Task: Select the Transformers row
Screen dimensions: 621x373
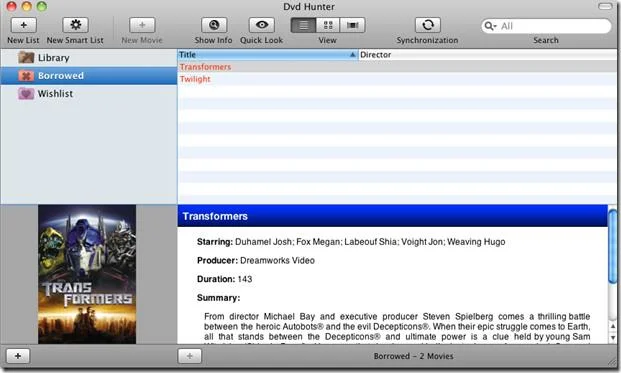Action: pyautogui.click(x=397, y=67)
